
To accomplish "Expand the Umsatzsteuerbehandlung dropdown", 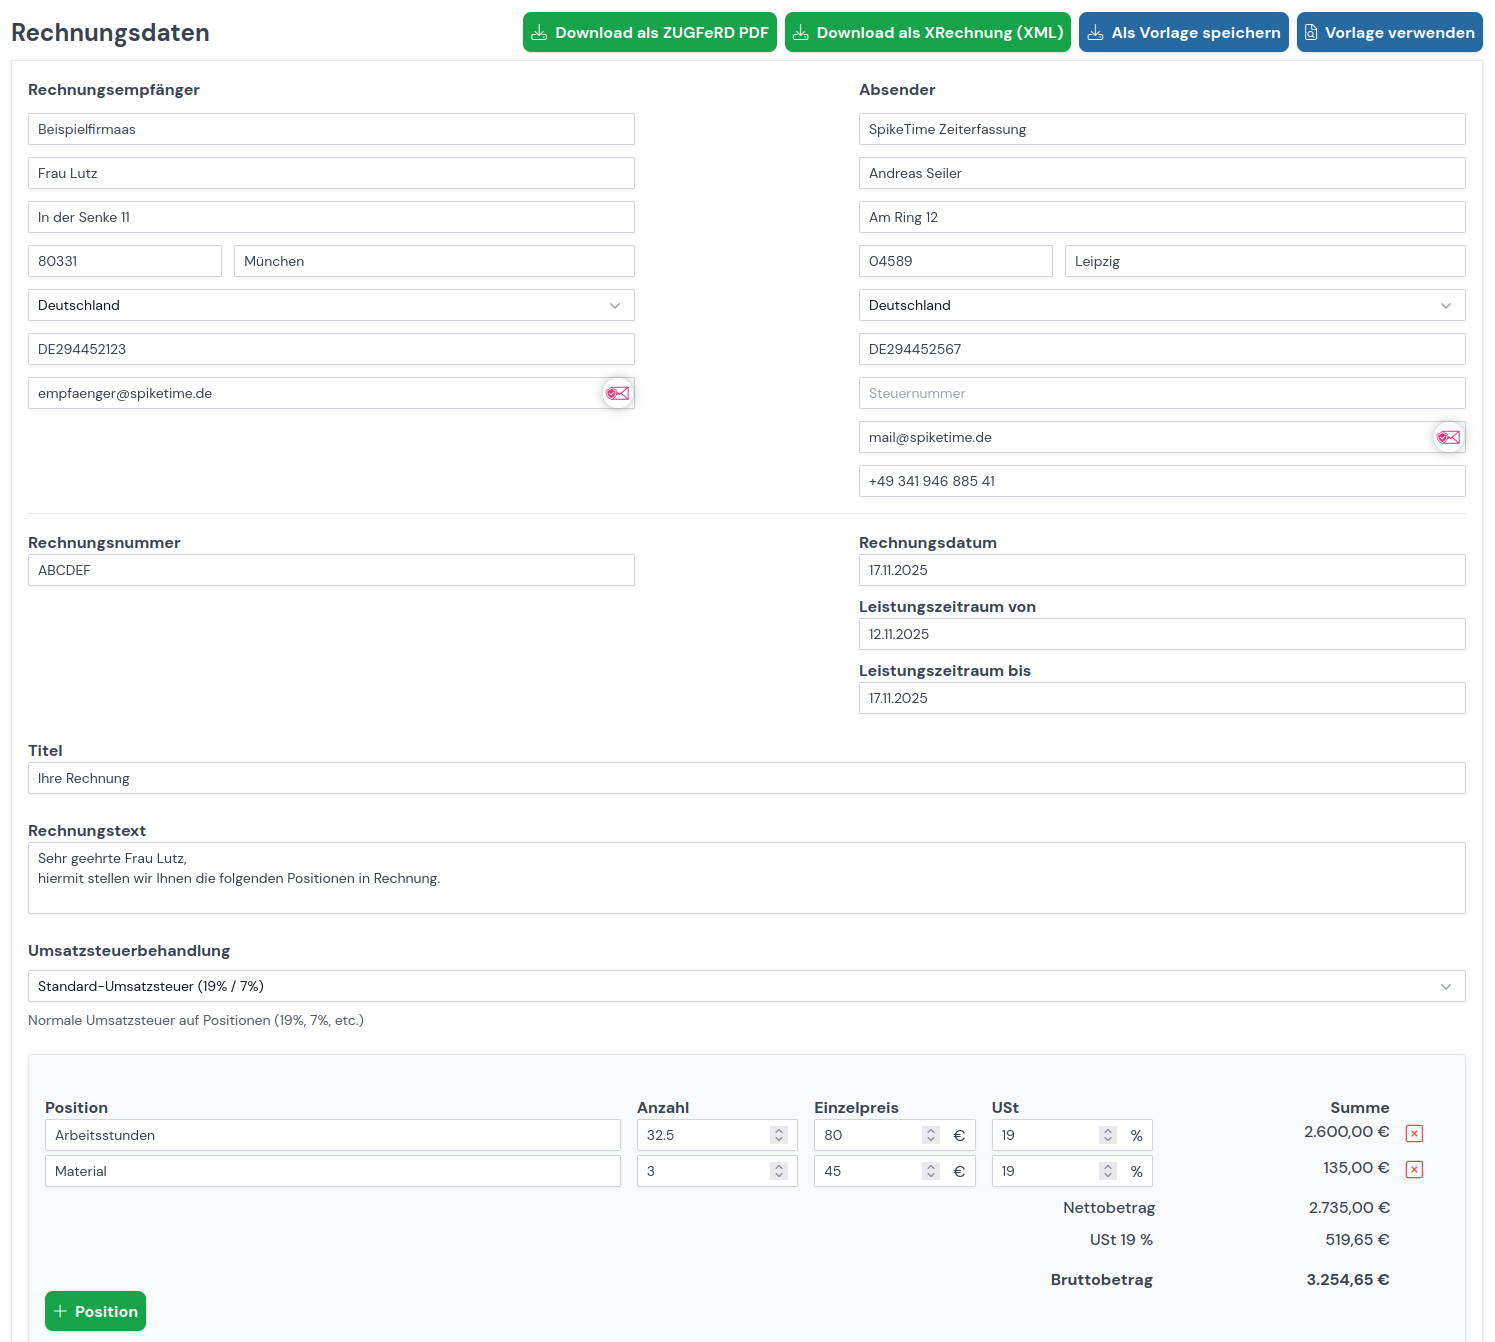I will click(x=746, y=986).
